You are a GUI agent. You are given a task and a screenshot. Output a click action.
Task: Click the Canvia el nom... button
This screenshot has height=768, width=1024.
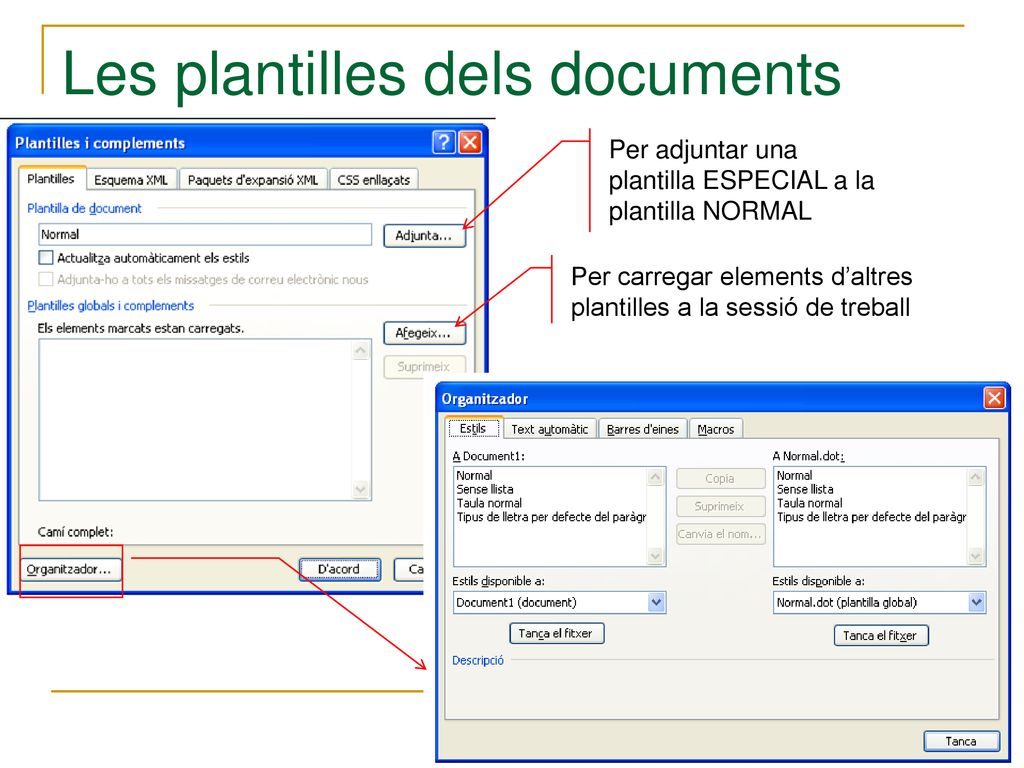tap(720, 534)
